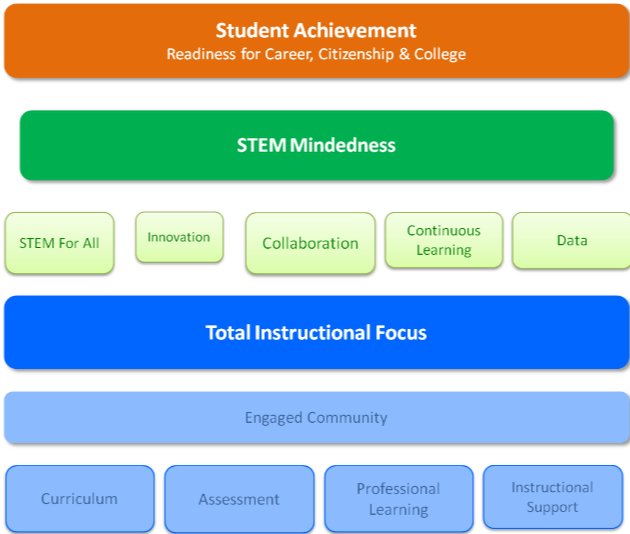Click the word Engaged in light-blue bar
The width and height of the screenshot is (630, 534).
click(x=273, y=418)
